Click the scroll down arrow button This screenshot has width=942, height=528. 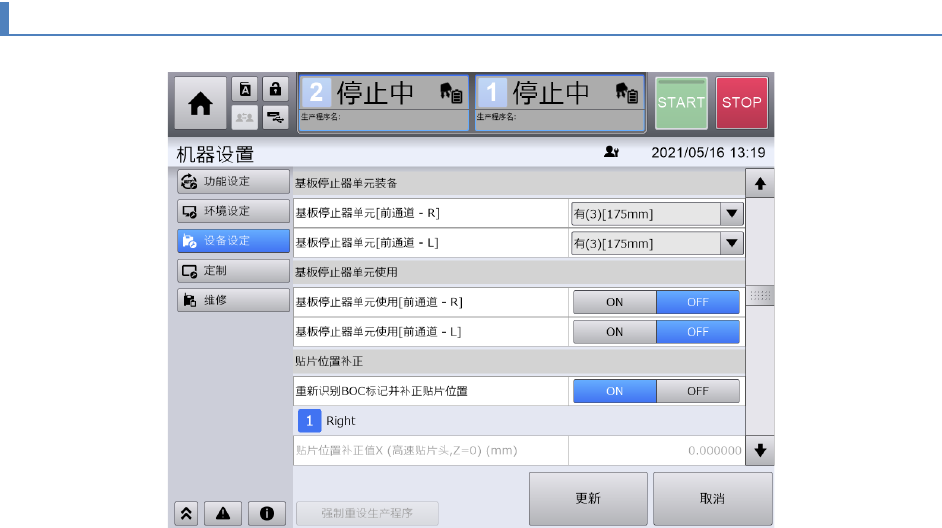[x=760, y=451]
